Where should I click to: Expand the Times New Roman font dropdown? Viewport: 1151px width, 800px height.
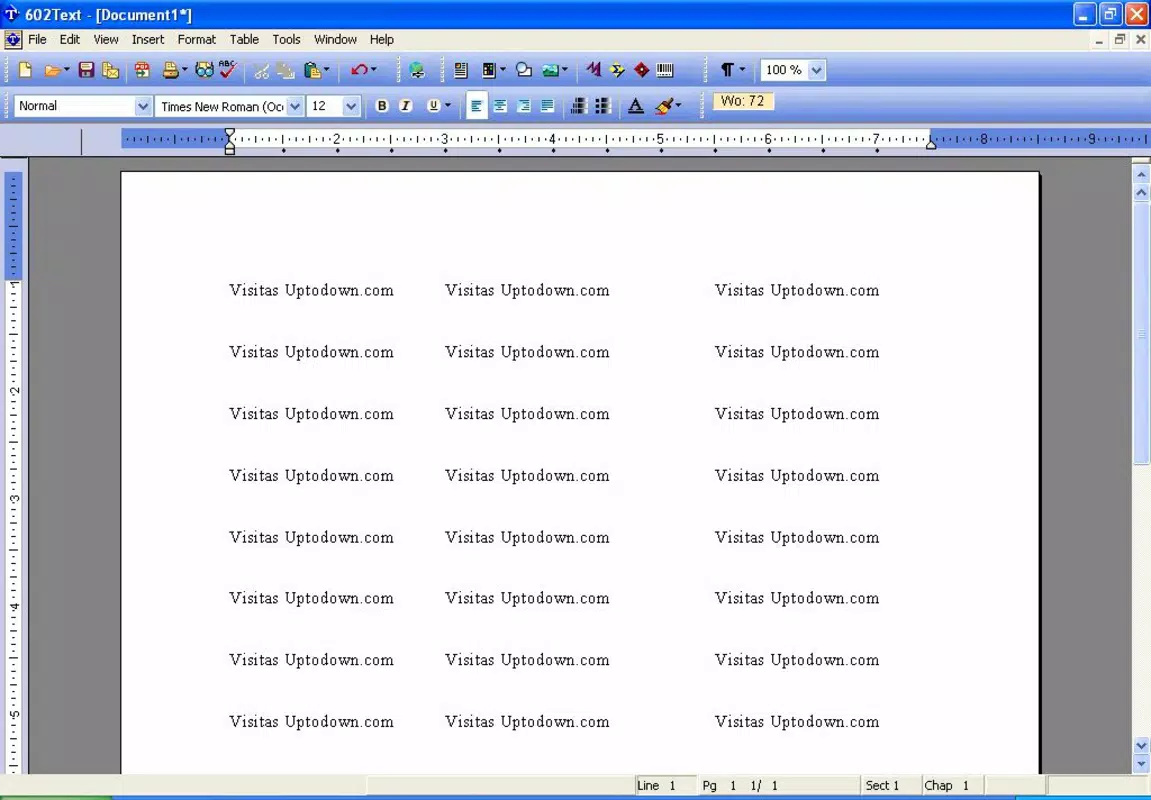(295, 106)
